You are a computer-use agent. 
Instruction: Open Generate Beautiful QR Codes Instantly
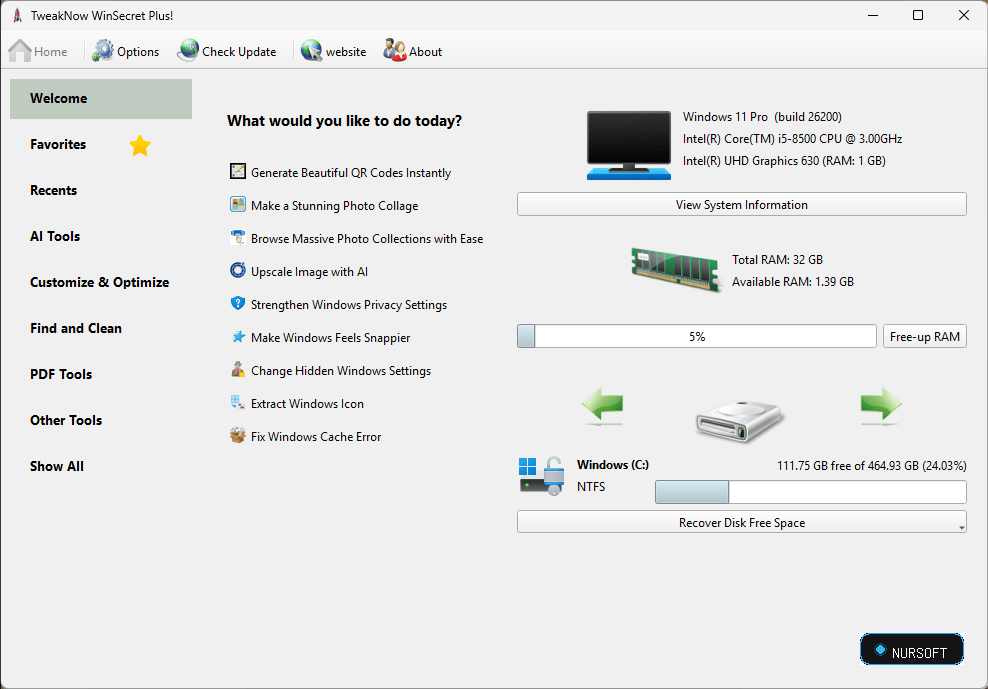pos(351,173)
